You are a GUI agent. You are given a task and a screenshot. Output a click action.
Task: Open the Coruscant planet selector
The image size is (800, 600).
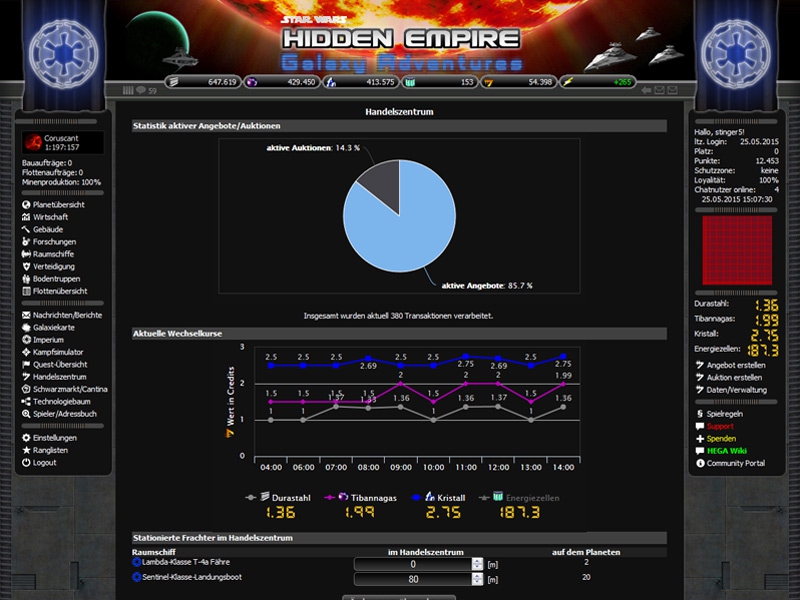[63, 142]
